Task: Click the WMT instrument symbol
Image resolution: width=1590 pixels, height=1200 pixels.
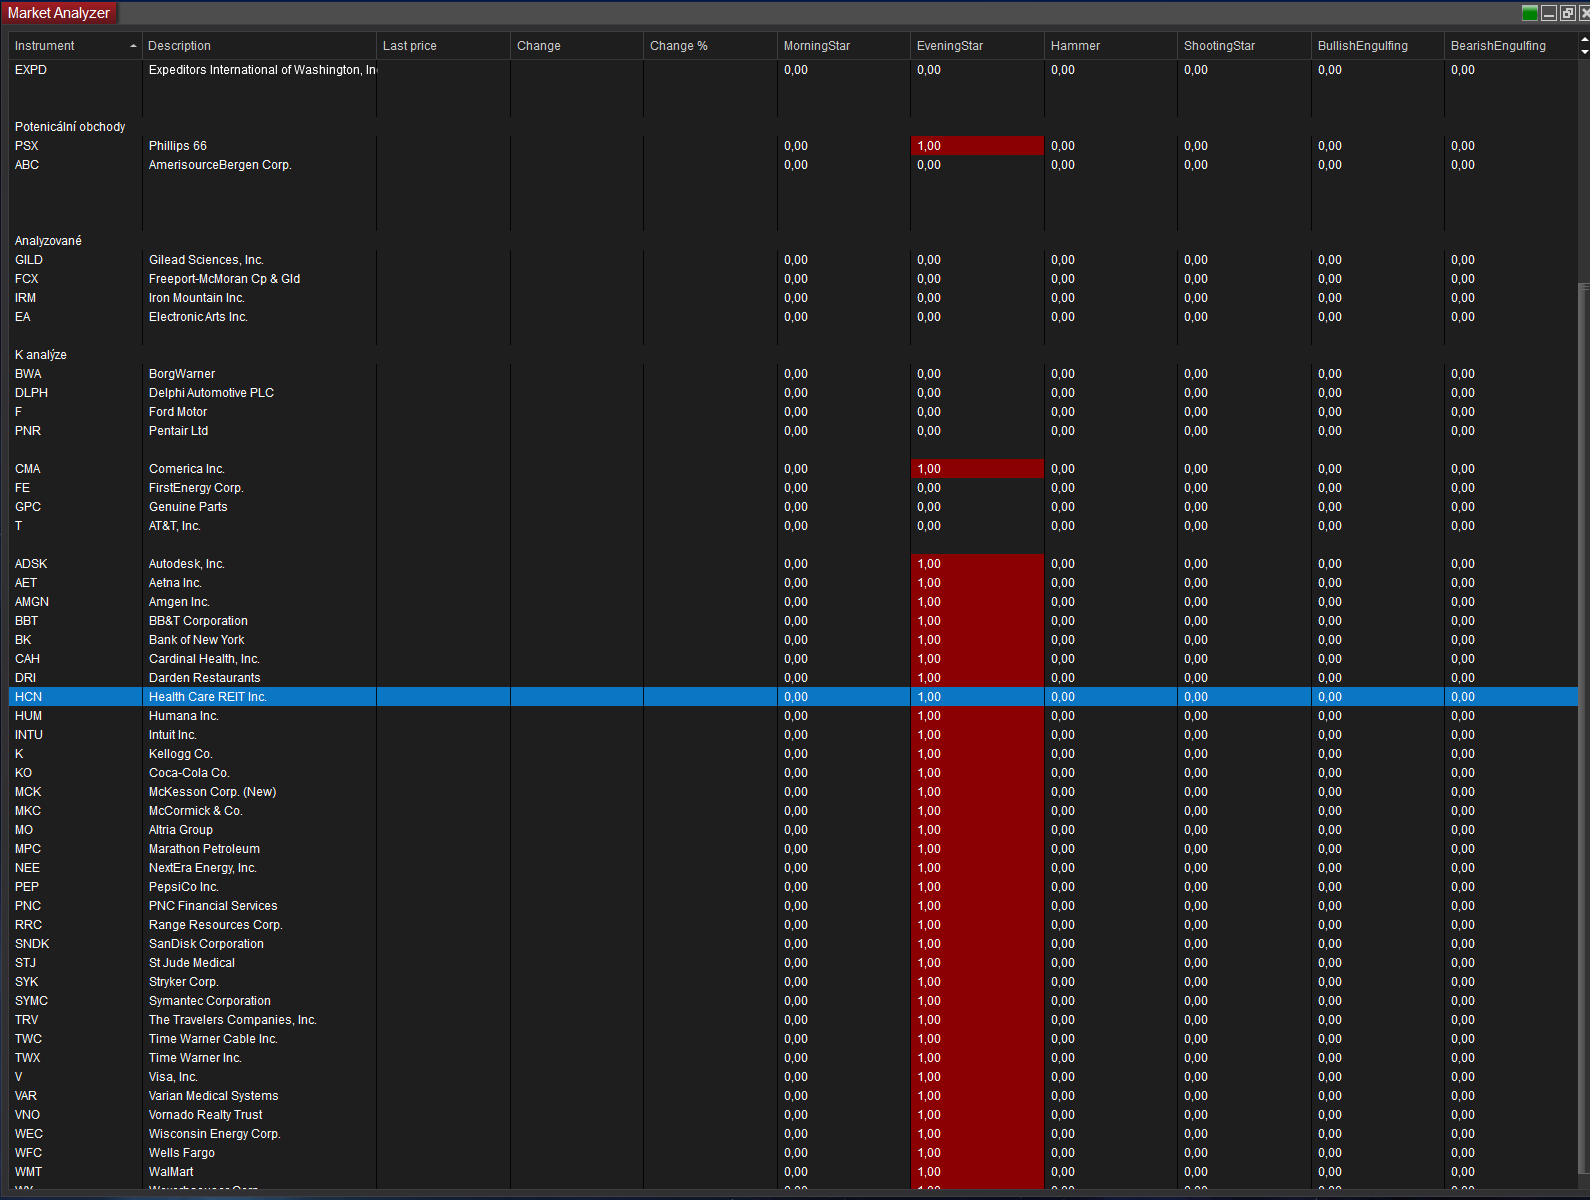Action: [28, 1172]
